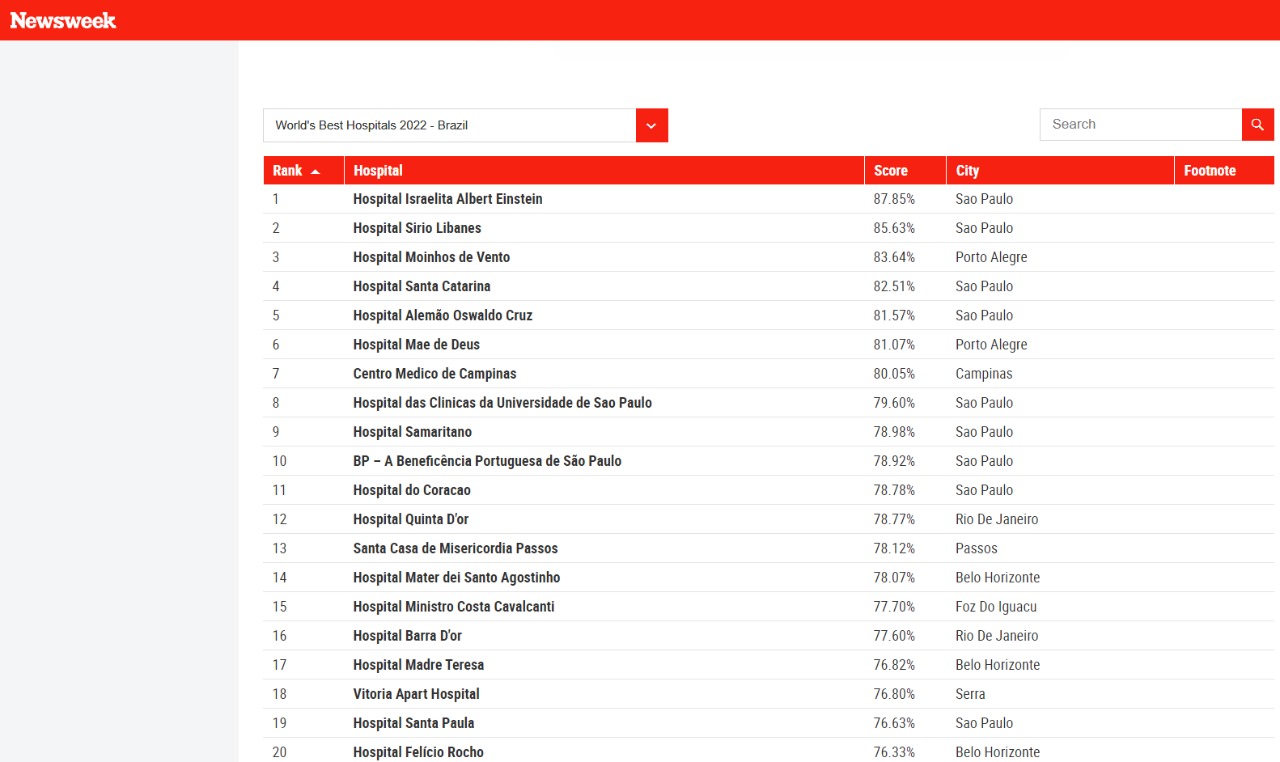Select Hospital Felício Rocho

[x=418, y=751]
